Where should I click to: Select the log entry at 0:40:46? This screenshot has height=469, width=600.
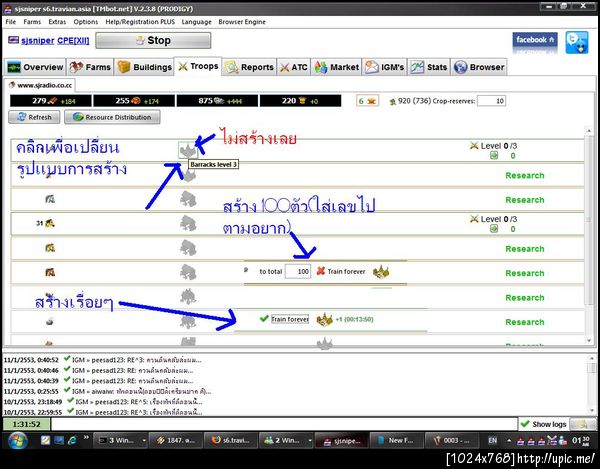point(99,370)
